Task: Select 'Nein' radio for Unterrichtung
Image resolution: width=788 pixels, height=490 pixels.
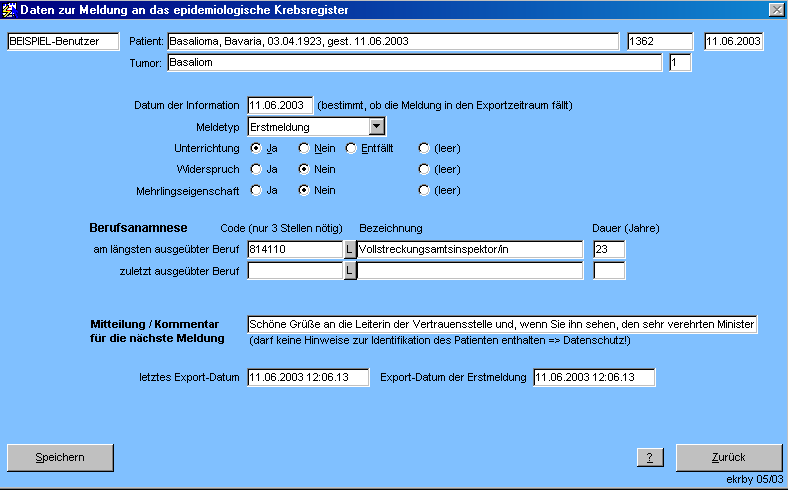Action: (x=304, y=148)
